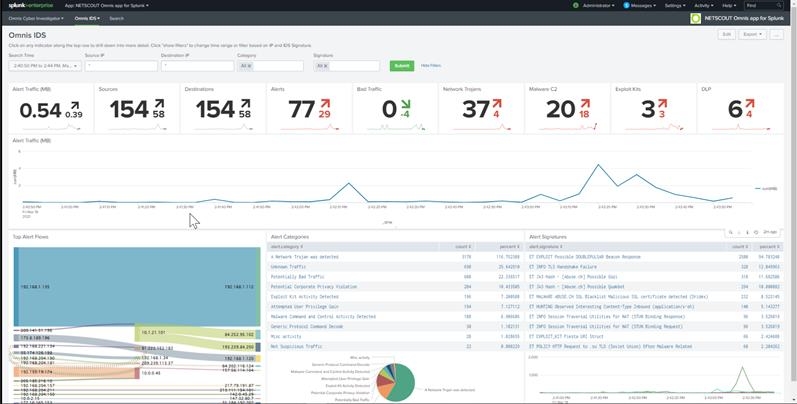Click the sum(MB) legend swatch in traffic chart
Viewport: 797px width, 404px height.
[x=758, y=188]
